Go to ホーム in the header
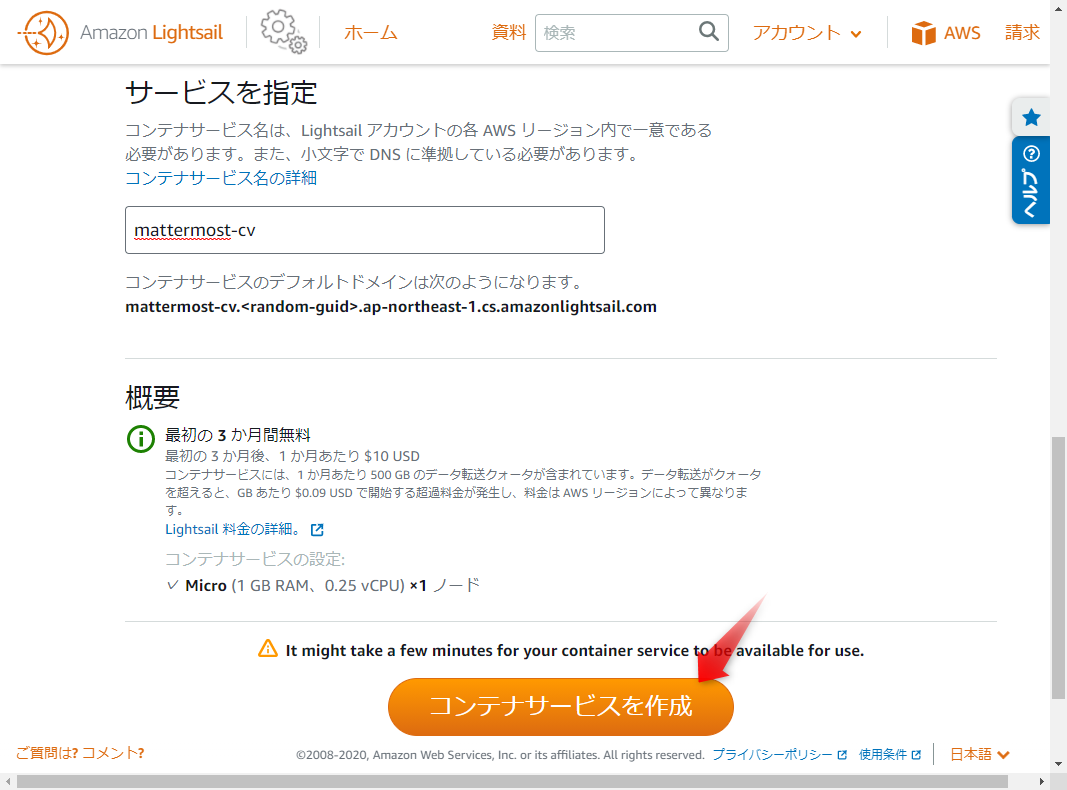The image size is (1067, 790). coord(371,33)
